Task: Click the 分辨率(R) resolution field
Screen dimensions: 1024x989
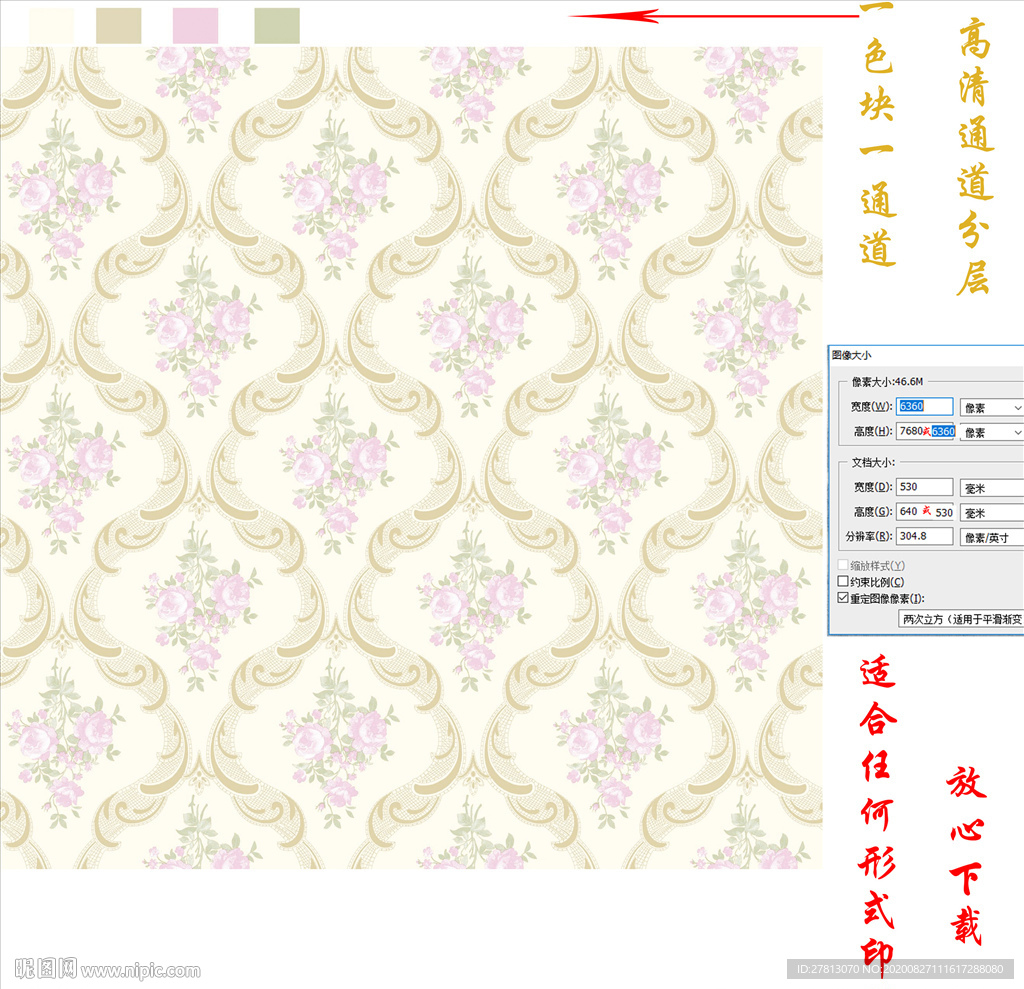Action: click(x=924, y=536)
